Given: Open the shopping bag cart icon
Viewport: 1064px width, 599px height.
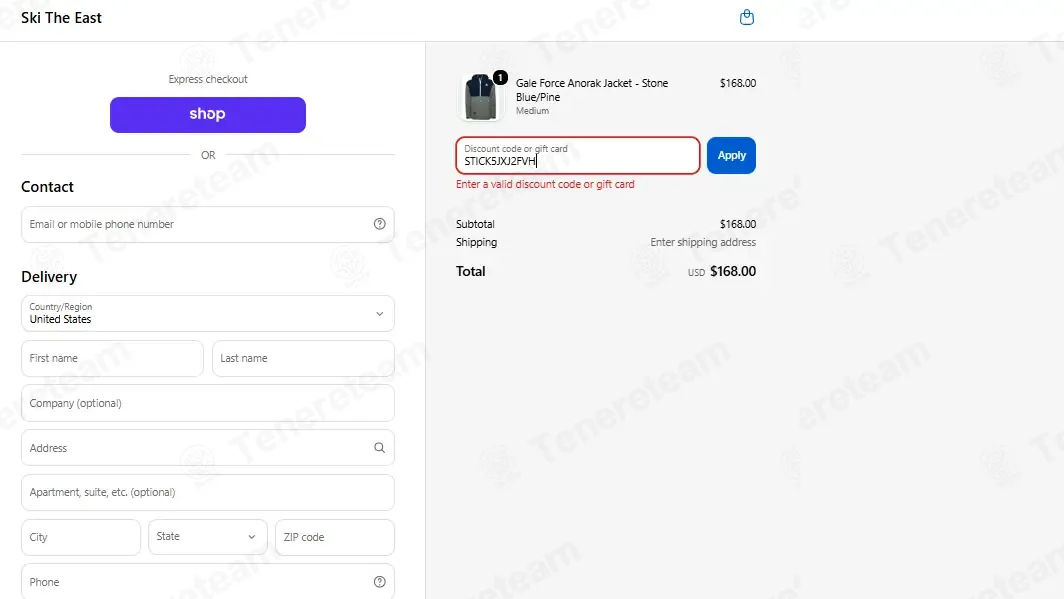Looking at the screenshot, I should [x=746, y=17].
